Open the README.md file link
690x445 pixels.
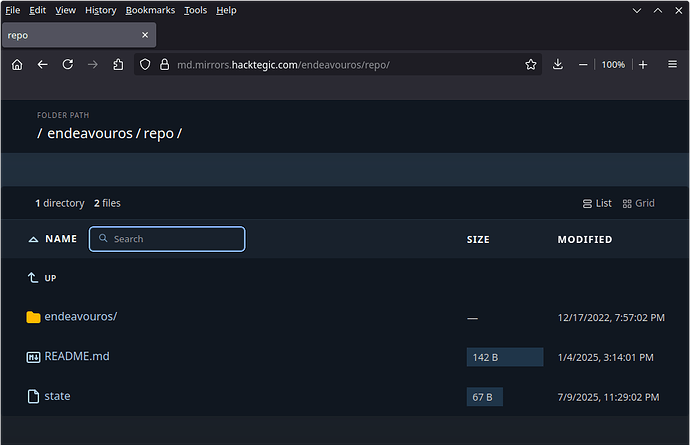click(77, 356)
